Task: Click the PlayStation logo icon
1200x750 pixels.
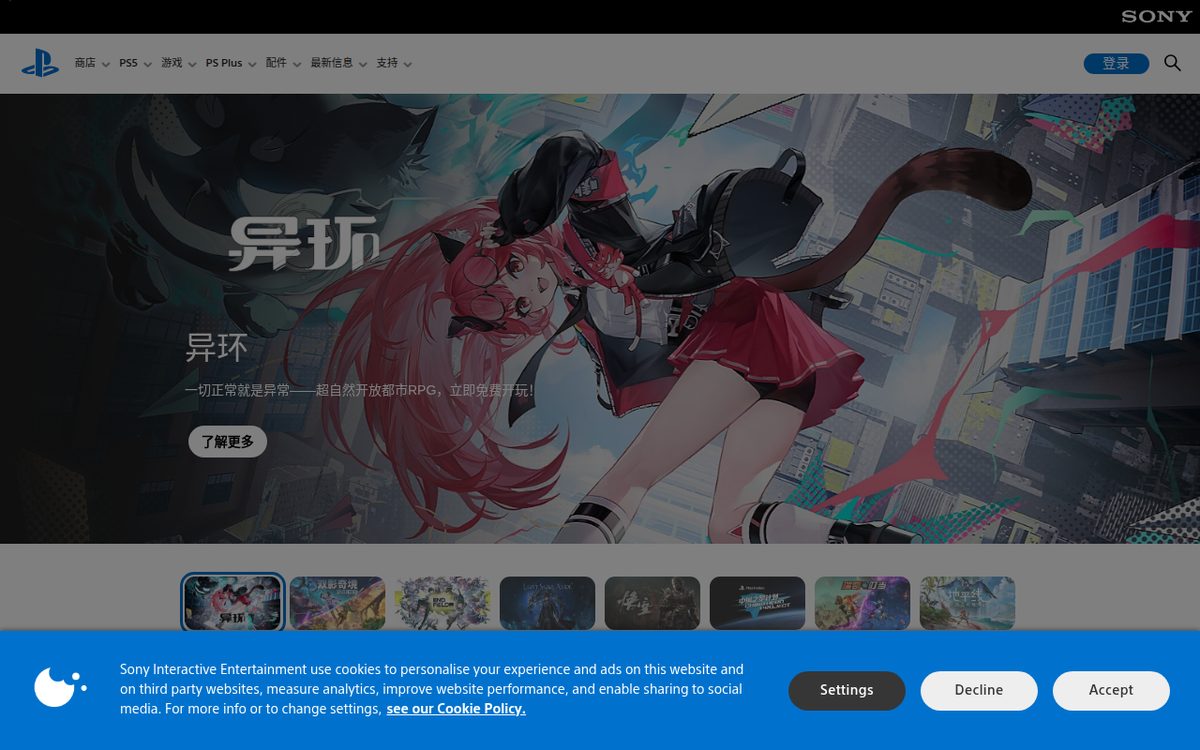Action: click(40, 63)
